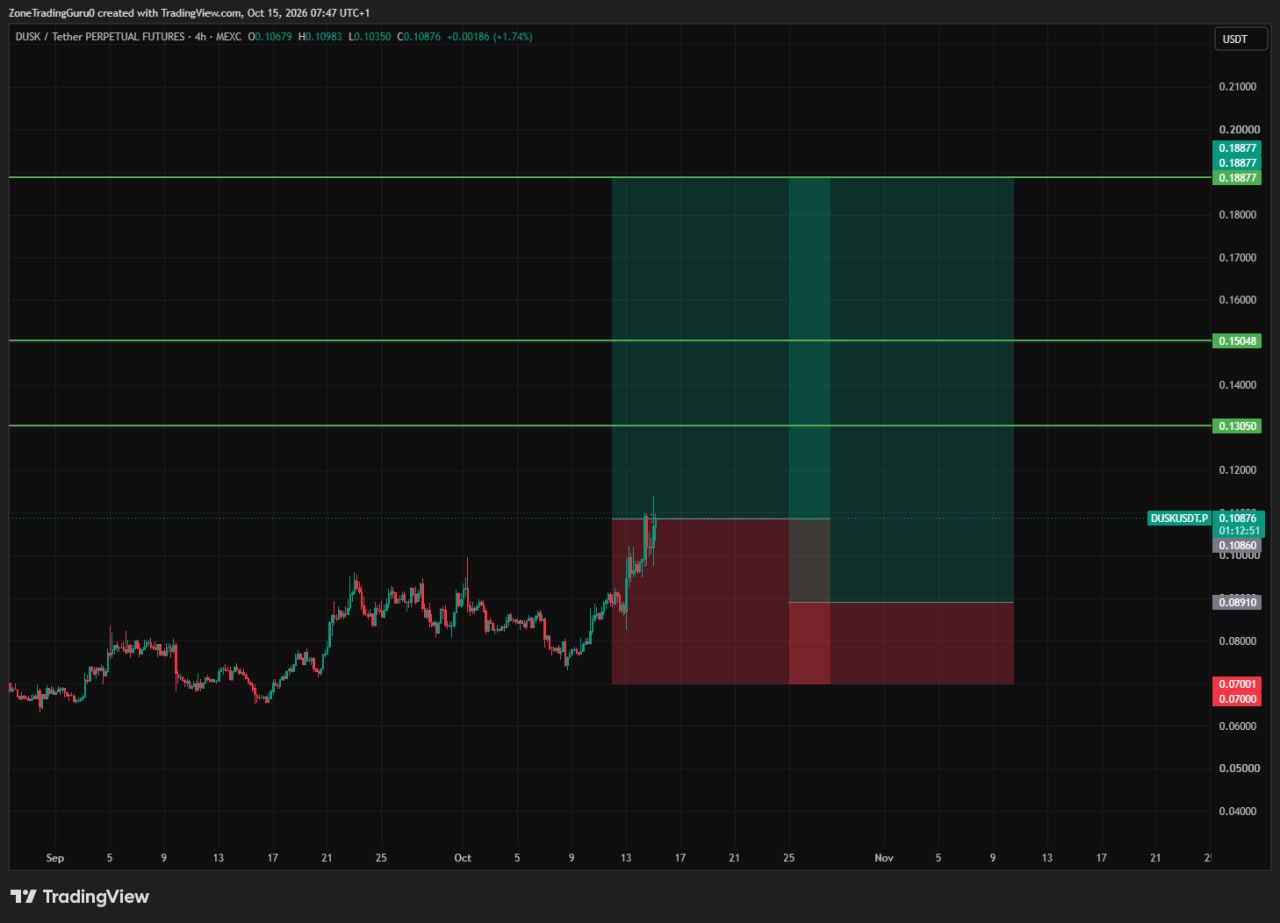Image resolution: width=1280 pixels, height=923 pixels.
Task: Click the 0.05000 price axis tick
Action: point(1238,768)
